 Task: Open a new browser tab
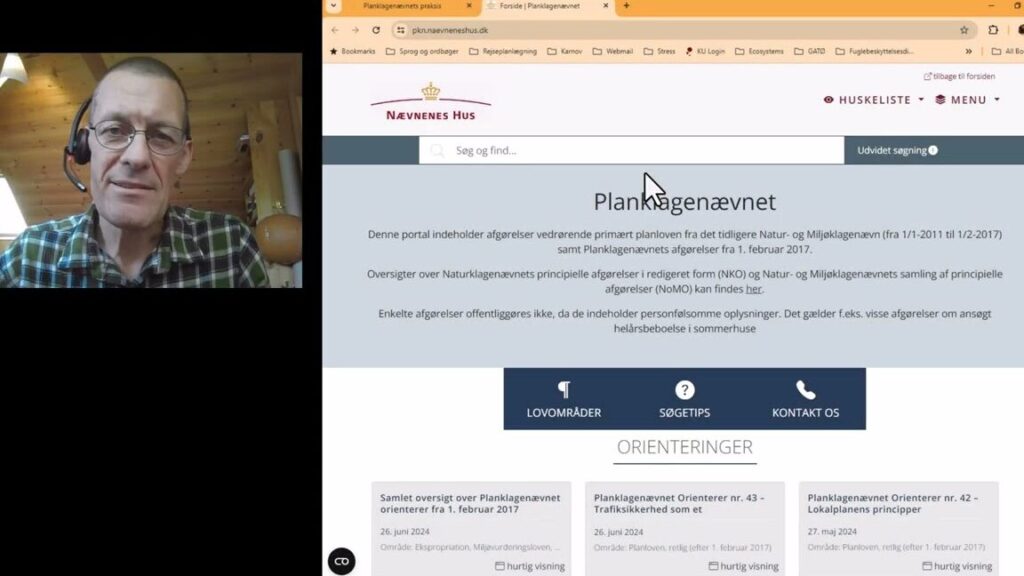pos(626,6)
